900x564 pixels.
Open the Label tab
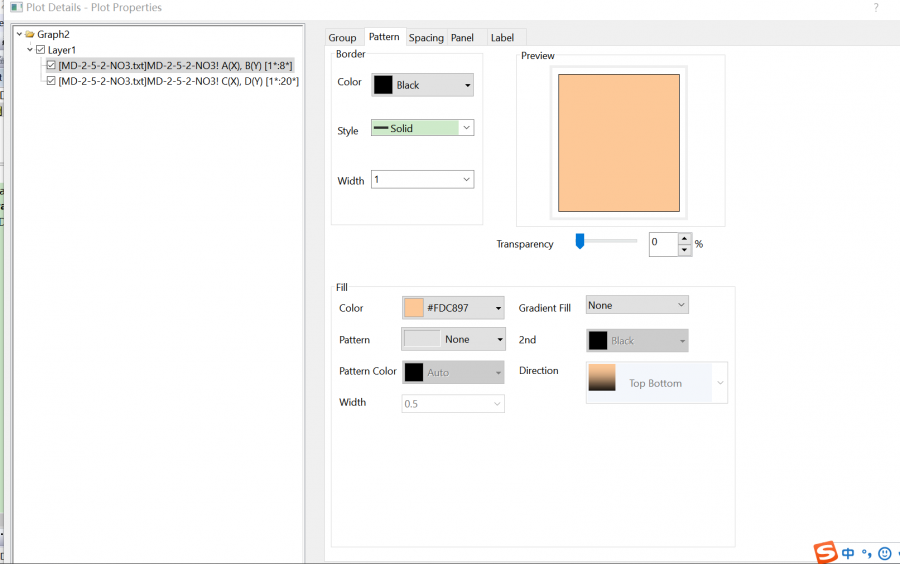(502, 38)
